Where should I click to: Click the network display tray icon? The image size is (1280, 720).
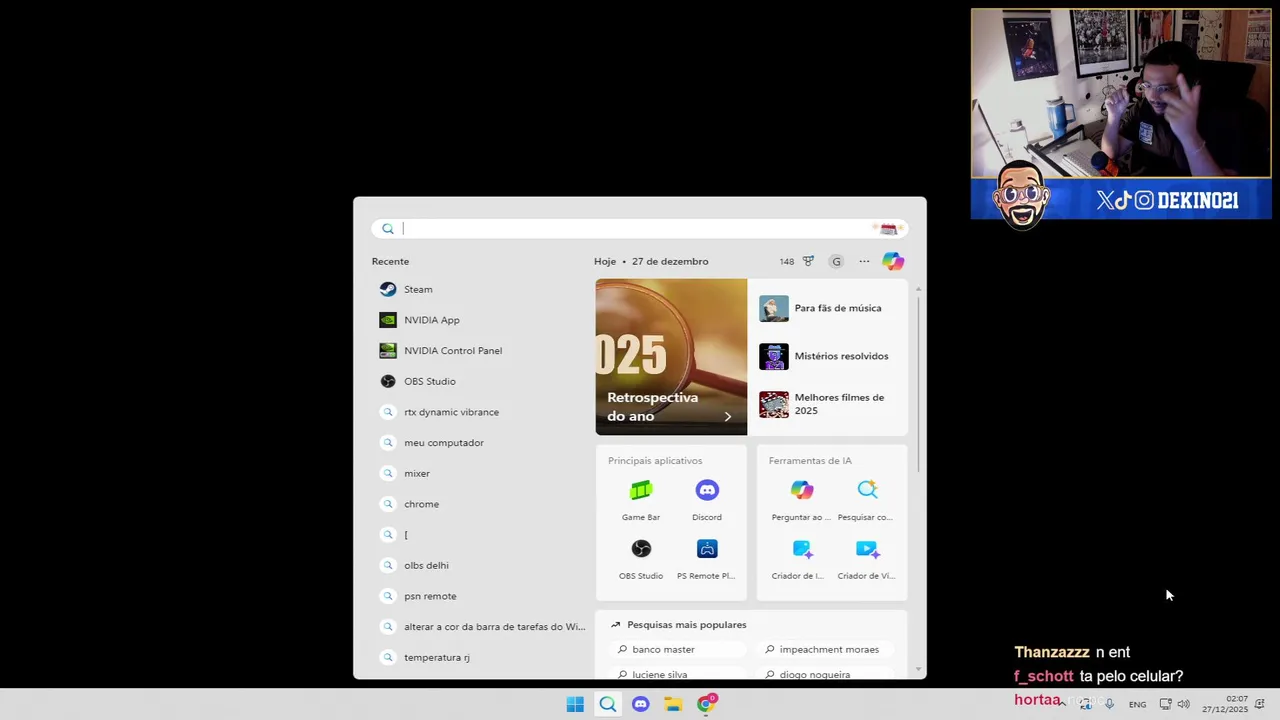pos(1165,704)
